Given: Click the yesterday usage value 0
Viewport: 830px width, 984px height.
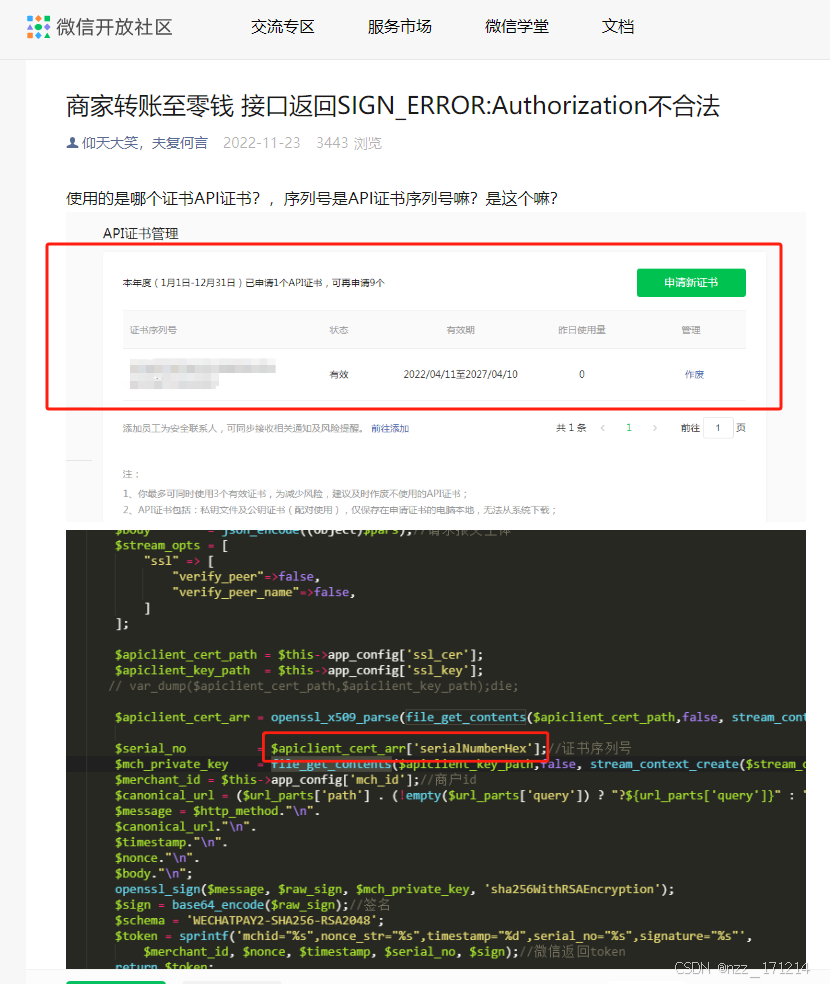Looking at the screenshot, I should [x=582, y=374].
